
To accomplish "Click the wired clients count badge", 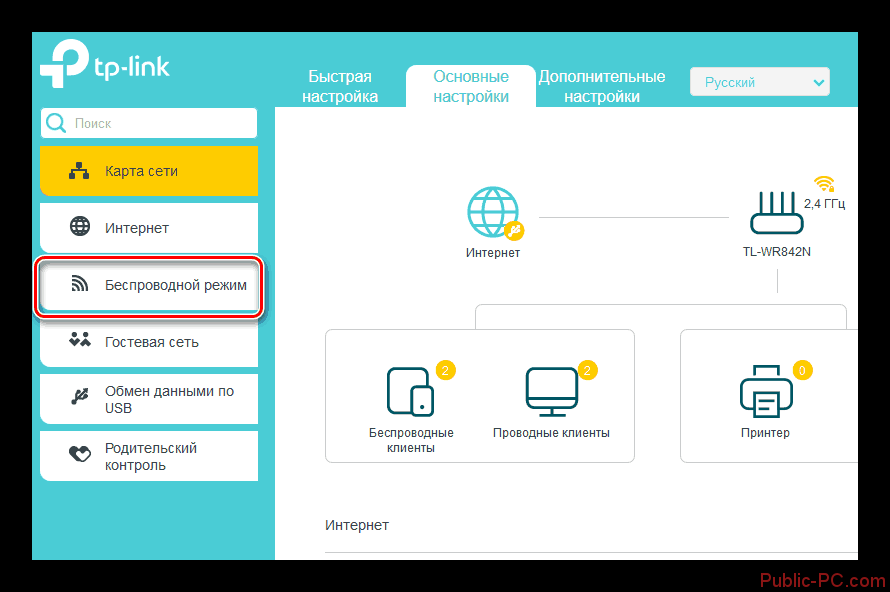I will 587,370.
